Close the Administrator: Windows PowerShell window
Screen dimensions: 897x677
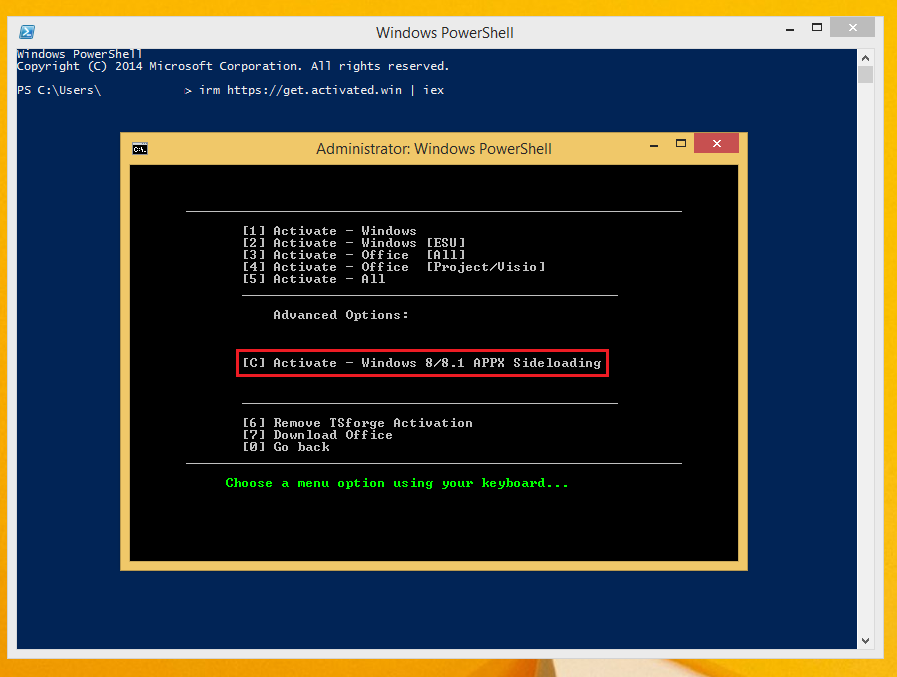716,143
